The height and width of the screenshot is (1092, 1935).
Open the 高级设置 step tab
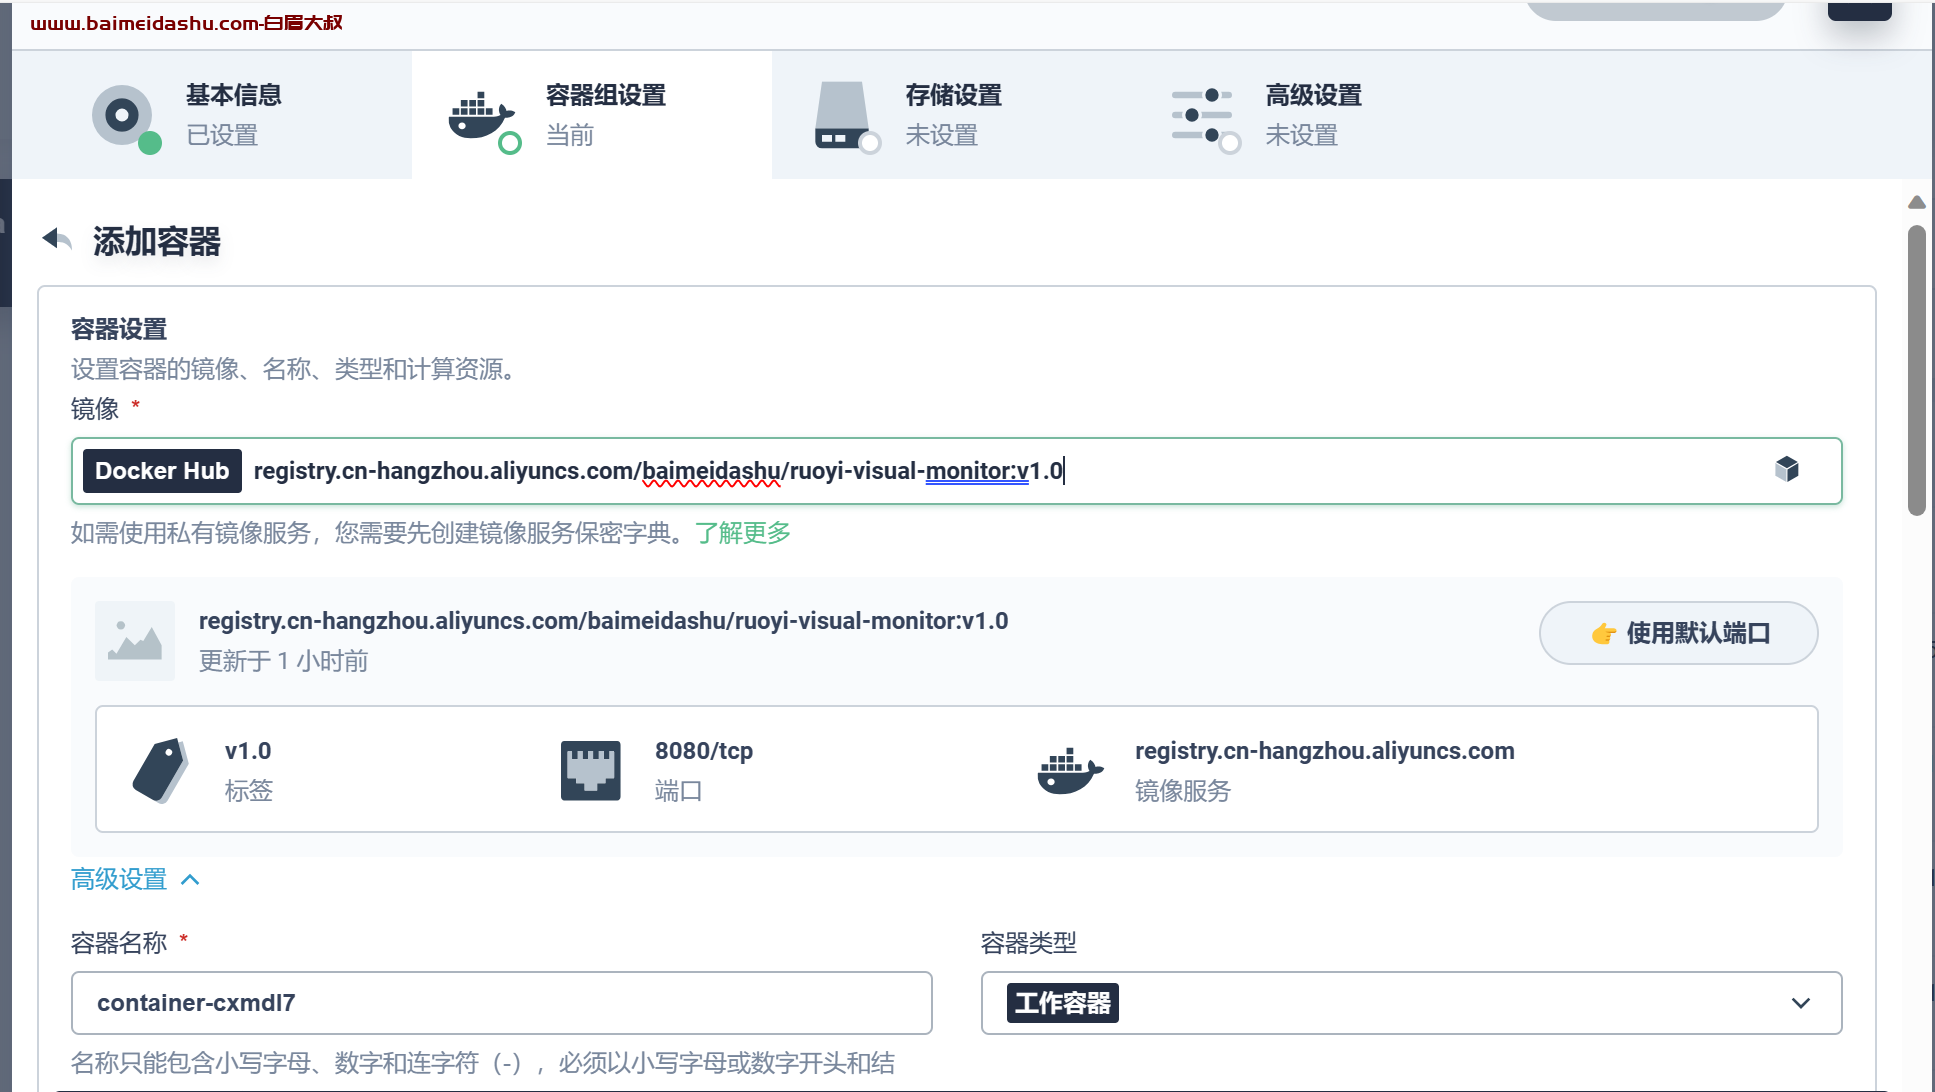pos(1312,115)
